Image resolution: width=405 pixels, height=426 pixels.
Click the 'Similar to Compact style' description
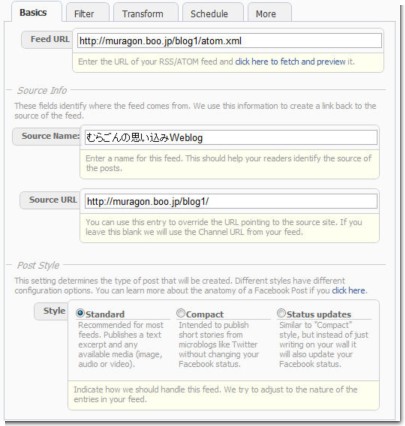coord(324,344)
